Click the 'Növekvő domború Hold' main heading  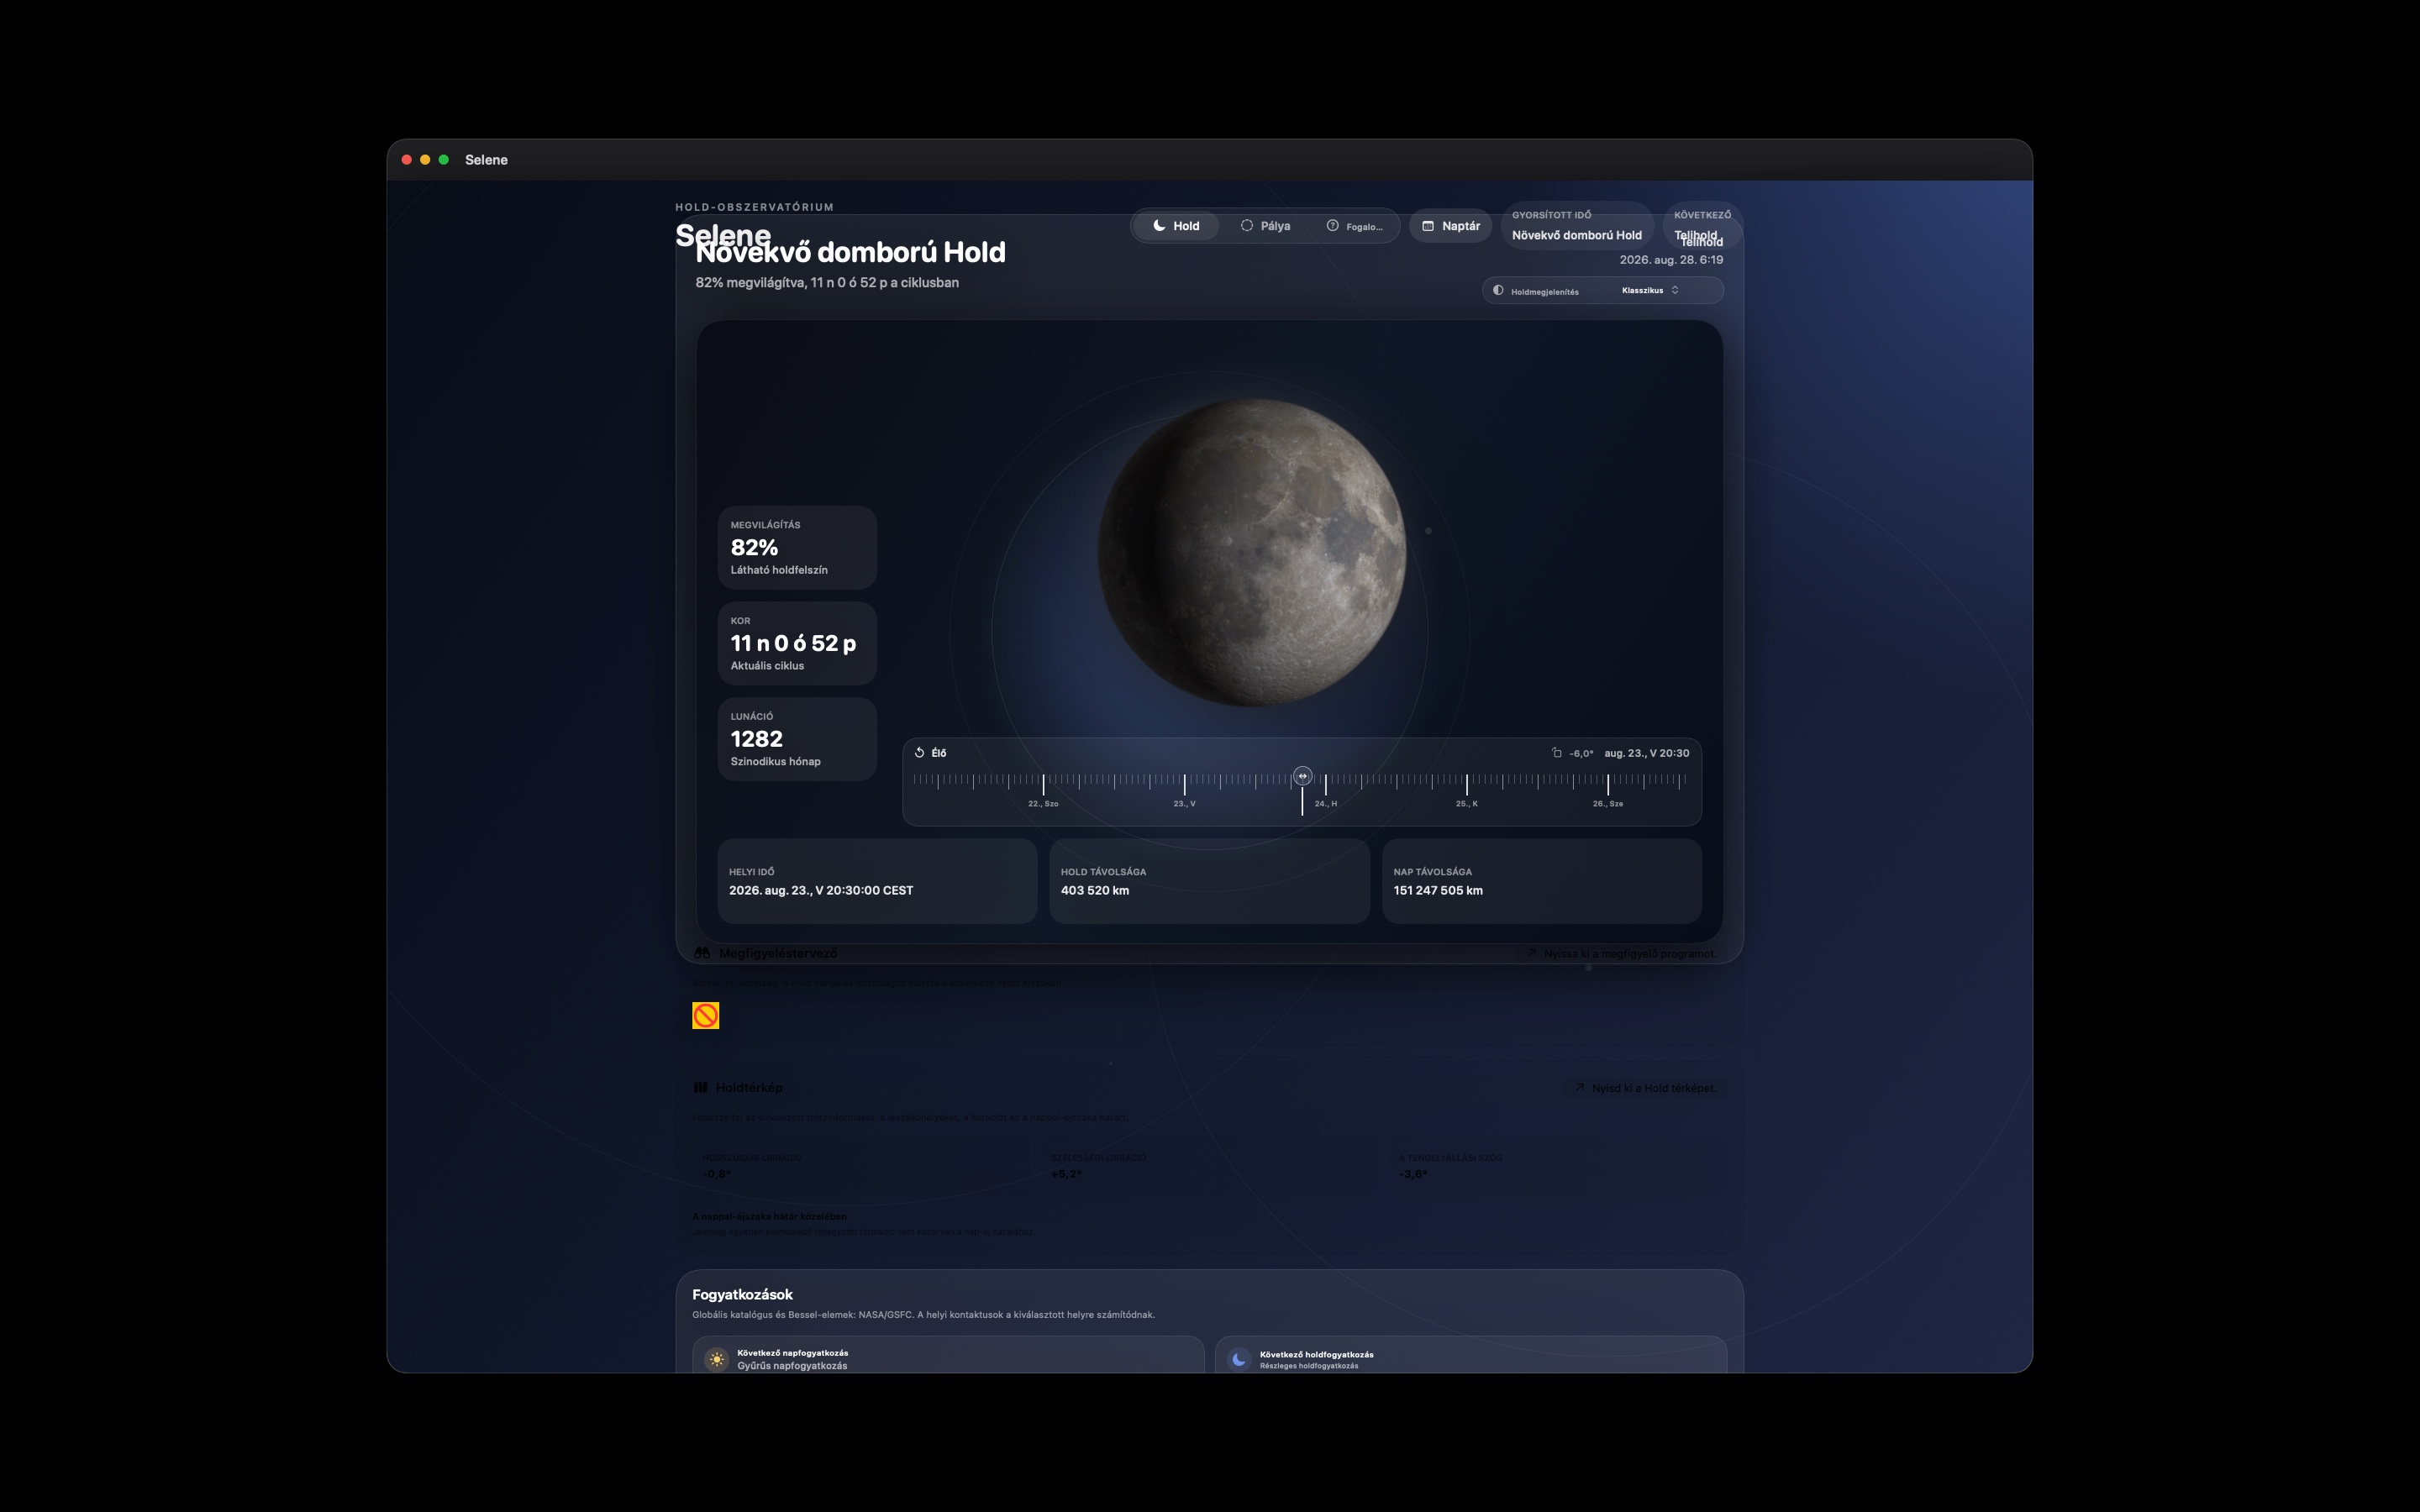(x=851, y=252)
